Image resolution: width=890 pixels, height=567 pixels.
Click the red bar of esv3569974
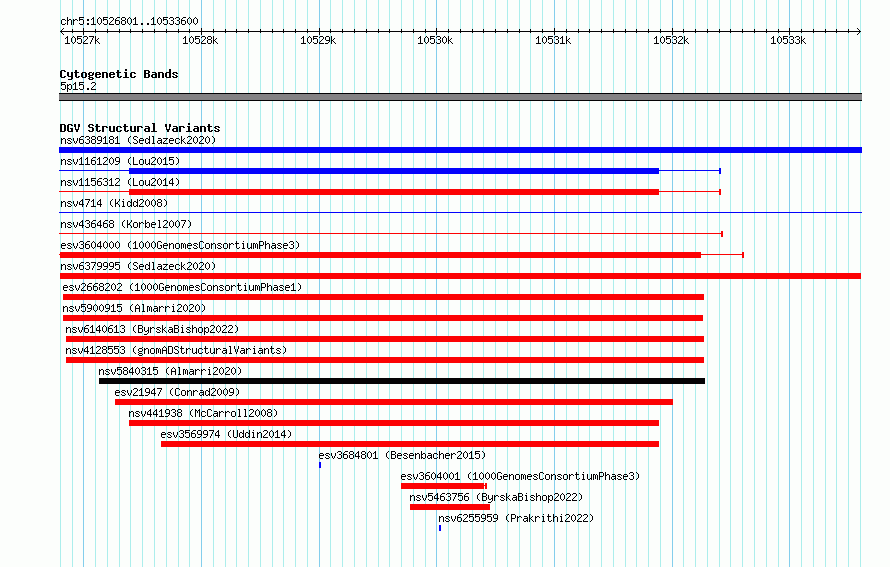click(x=410, y=444)
